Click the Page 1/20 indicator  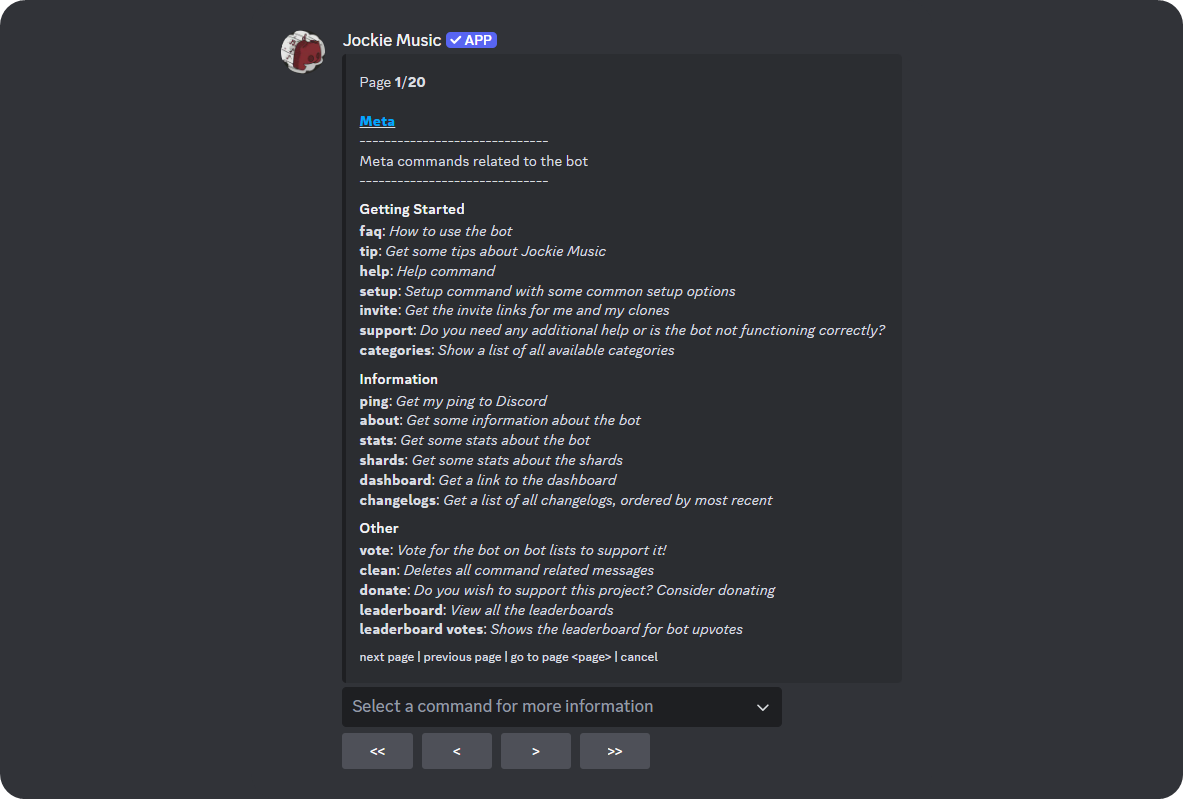coord(391,82)
